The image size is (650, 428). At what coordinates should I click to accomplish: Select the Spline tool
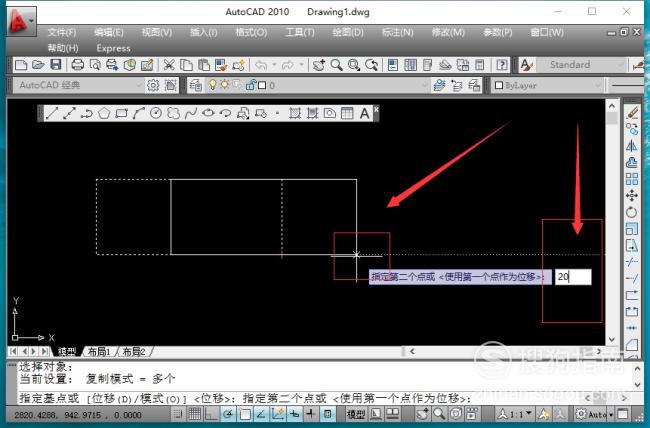click(191, 113)
